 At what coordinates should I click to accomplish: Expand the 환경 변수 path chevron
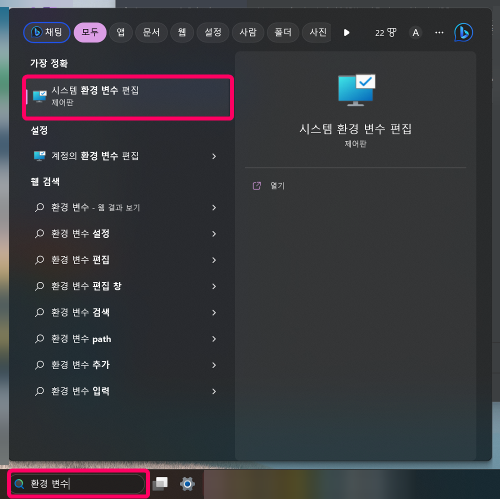point(214,339)
